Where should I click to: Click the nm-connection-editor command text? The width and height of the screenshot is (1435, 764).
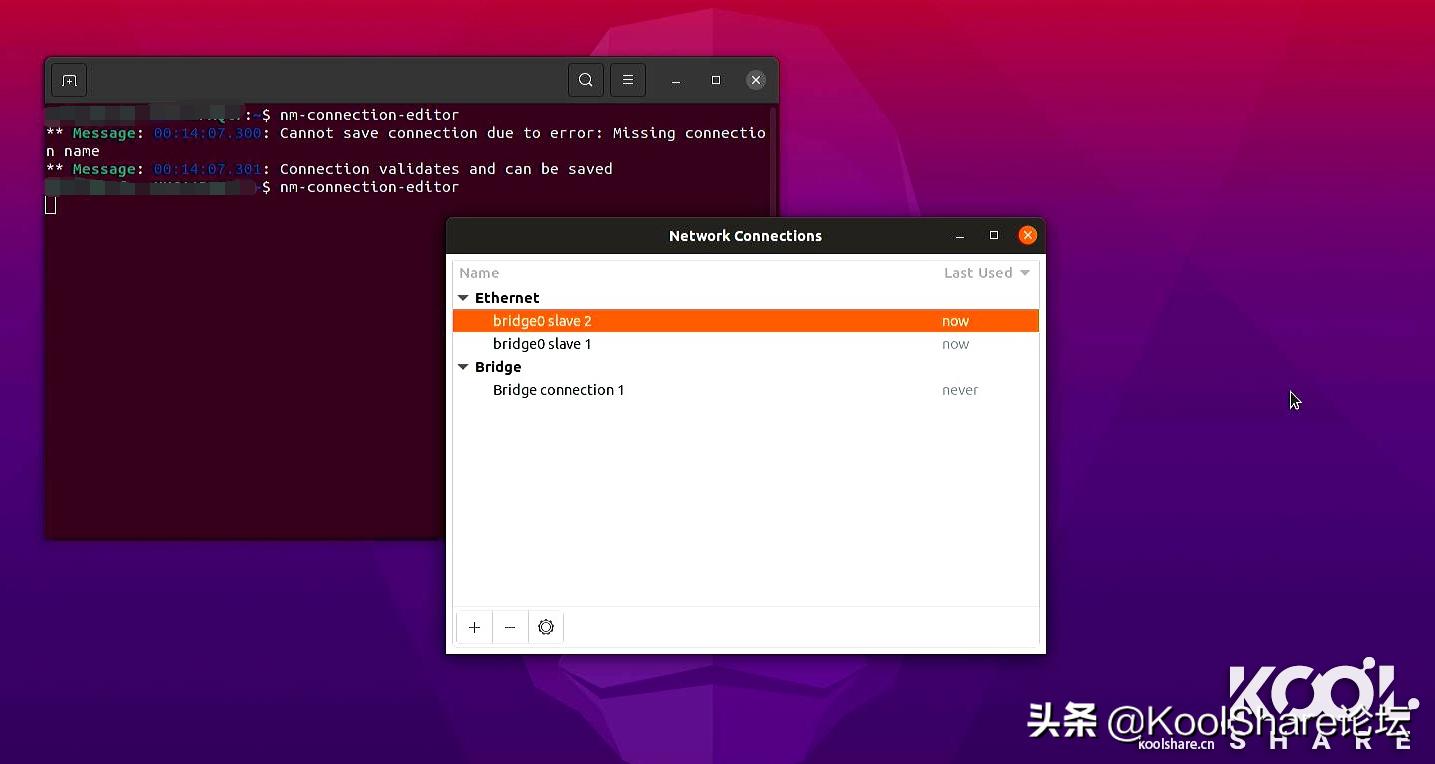370,114
